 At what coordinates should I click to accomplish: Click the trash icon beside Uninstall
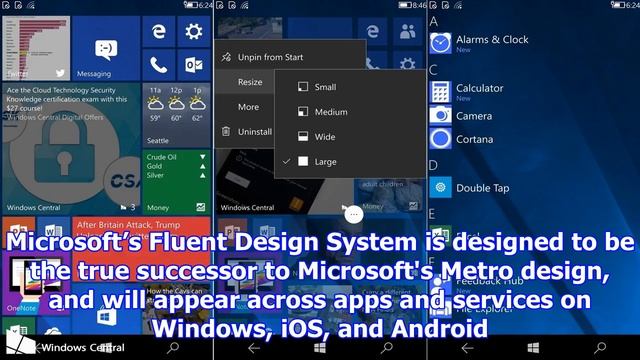point(226,131)
